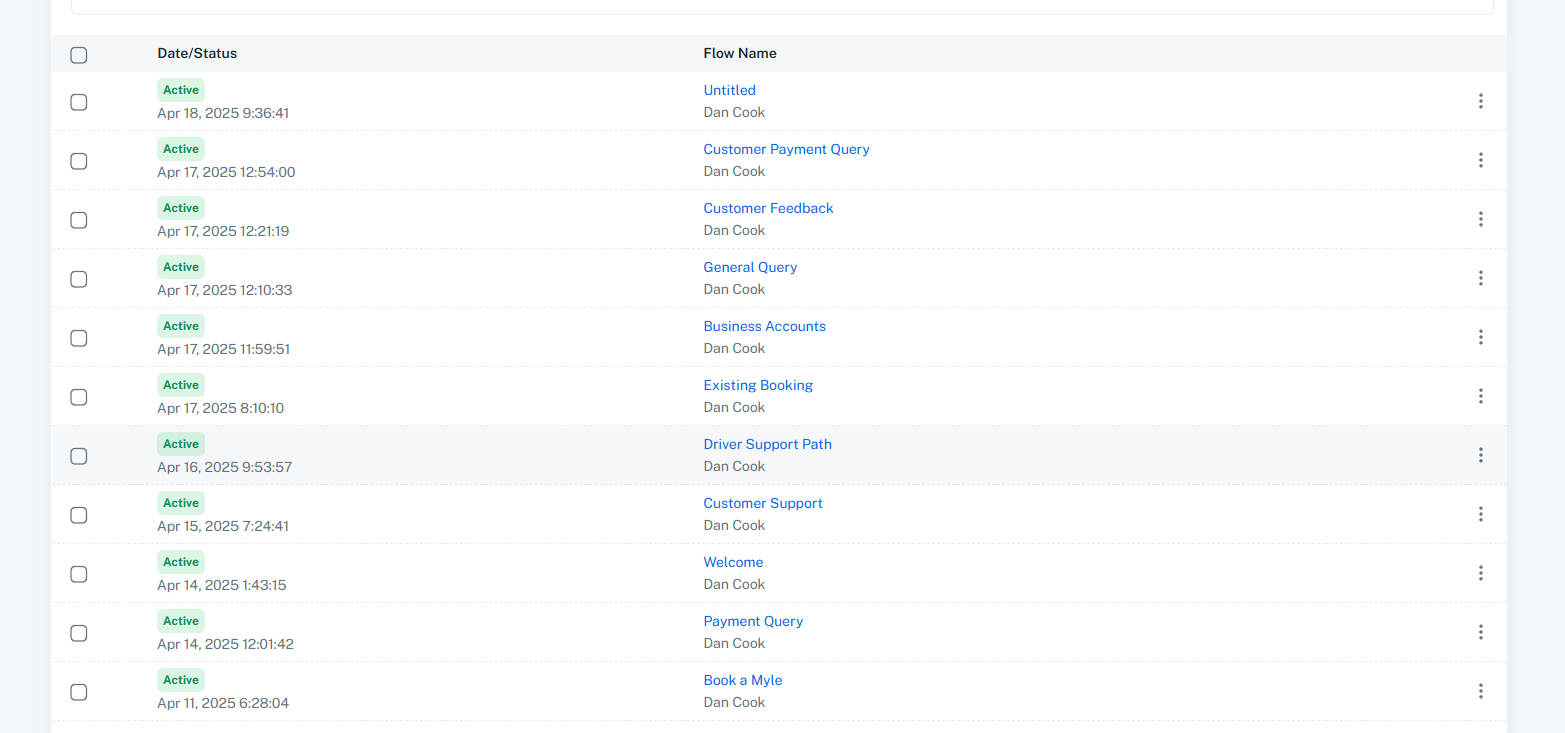Screen dimensions: 1565x733
Task: Open the three-dot menu for Untitled flow
Action: (1480, 101)
